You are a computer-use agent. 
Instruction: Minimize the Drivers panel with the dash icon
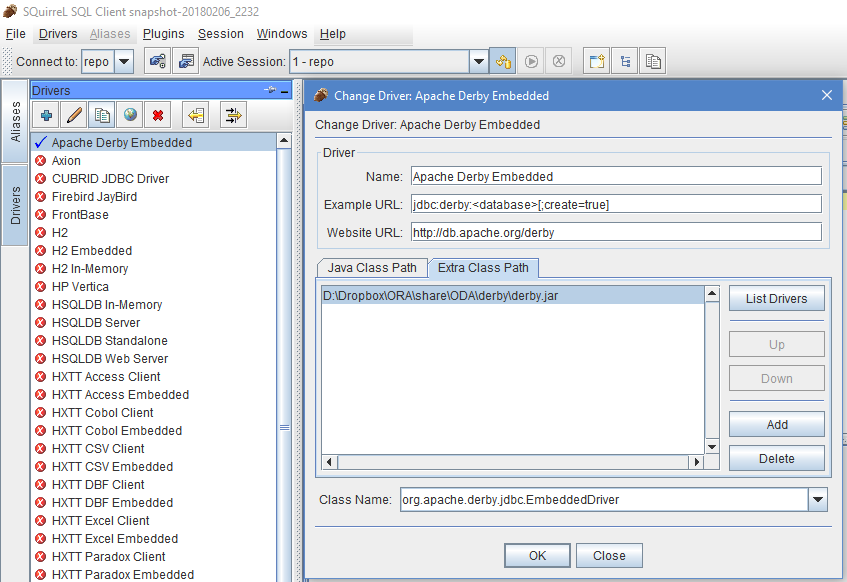tap(285, 91)
